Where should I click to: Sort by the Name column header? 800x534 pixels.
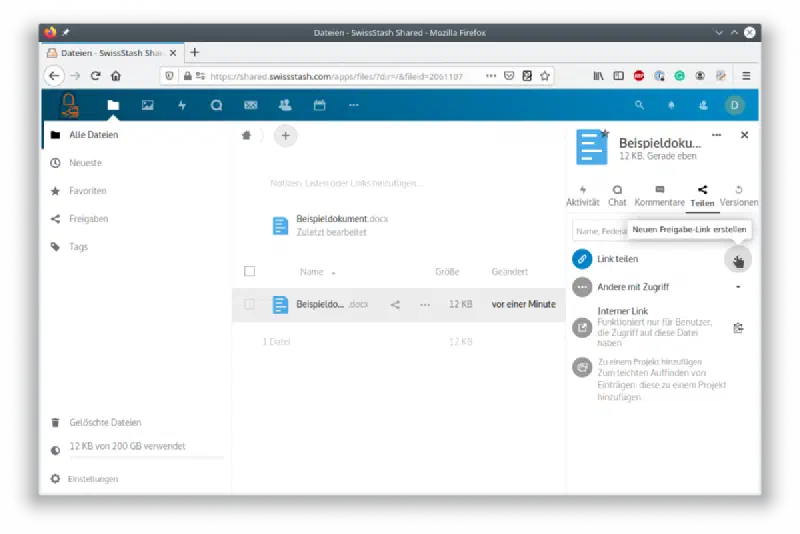[x=312, y=272]
